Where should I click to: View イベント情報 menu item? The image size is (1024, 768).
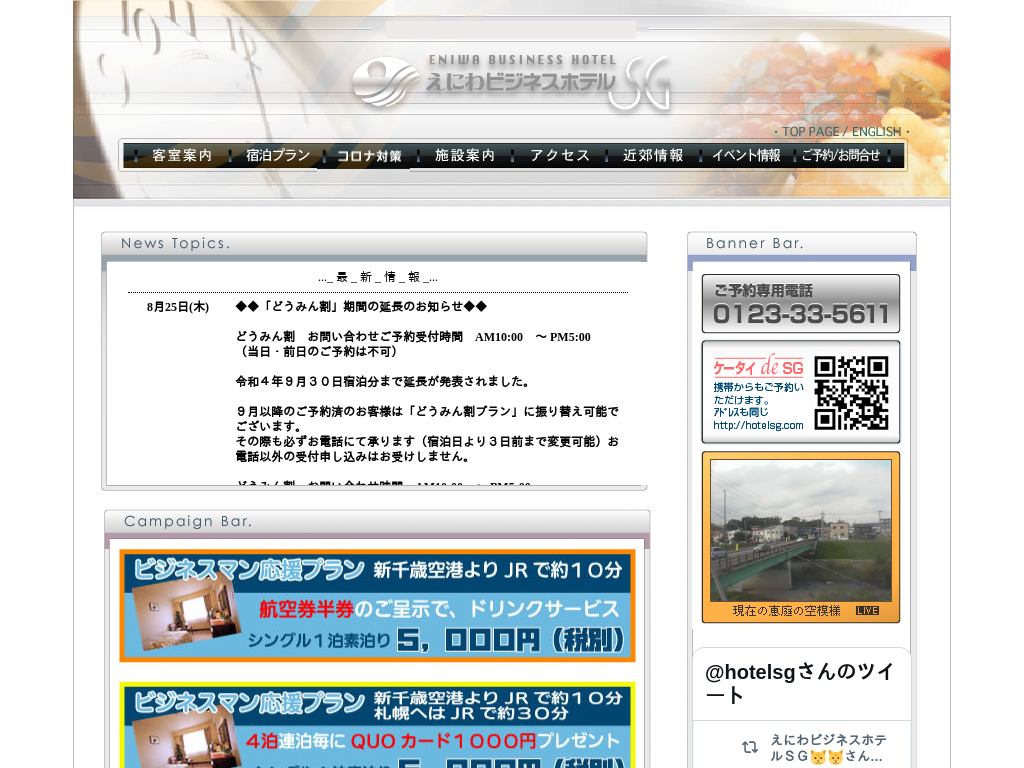[x=746, y=155]
